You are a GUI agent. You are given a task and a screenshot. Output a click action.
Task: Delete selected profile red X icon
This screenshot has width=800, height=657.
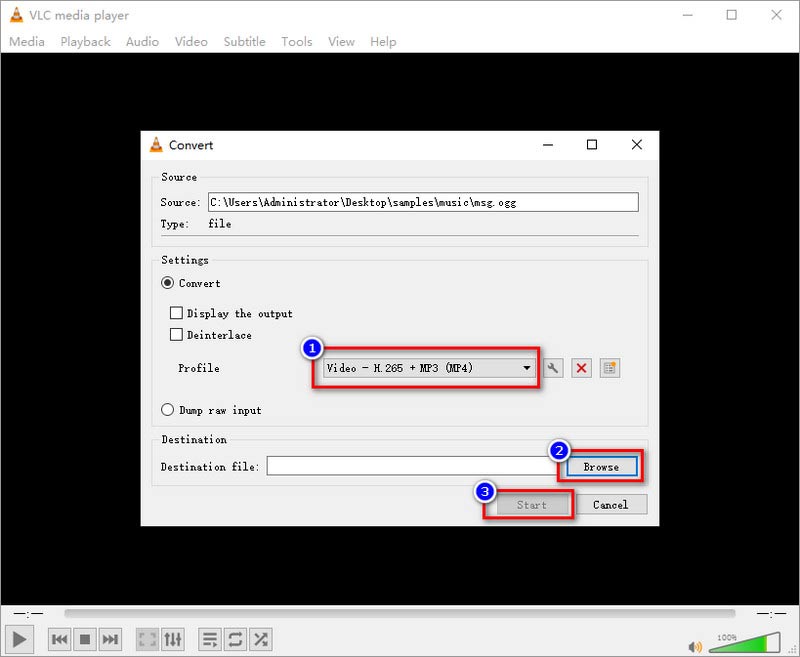(581, 368)
